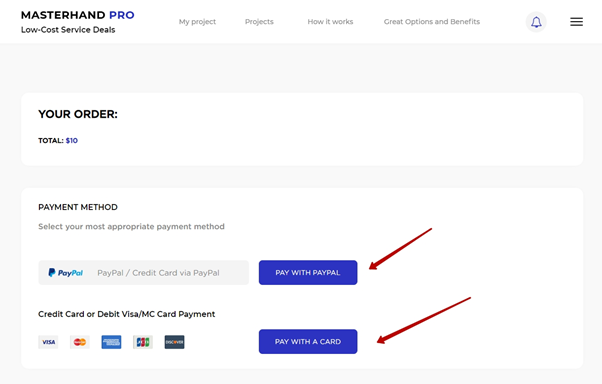
Task: Select the American Express card icon
Action: [111, 342]
